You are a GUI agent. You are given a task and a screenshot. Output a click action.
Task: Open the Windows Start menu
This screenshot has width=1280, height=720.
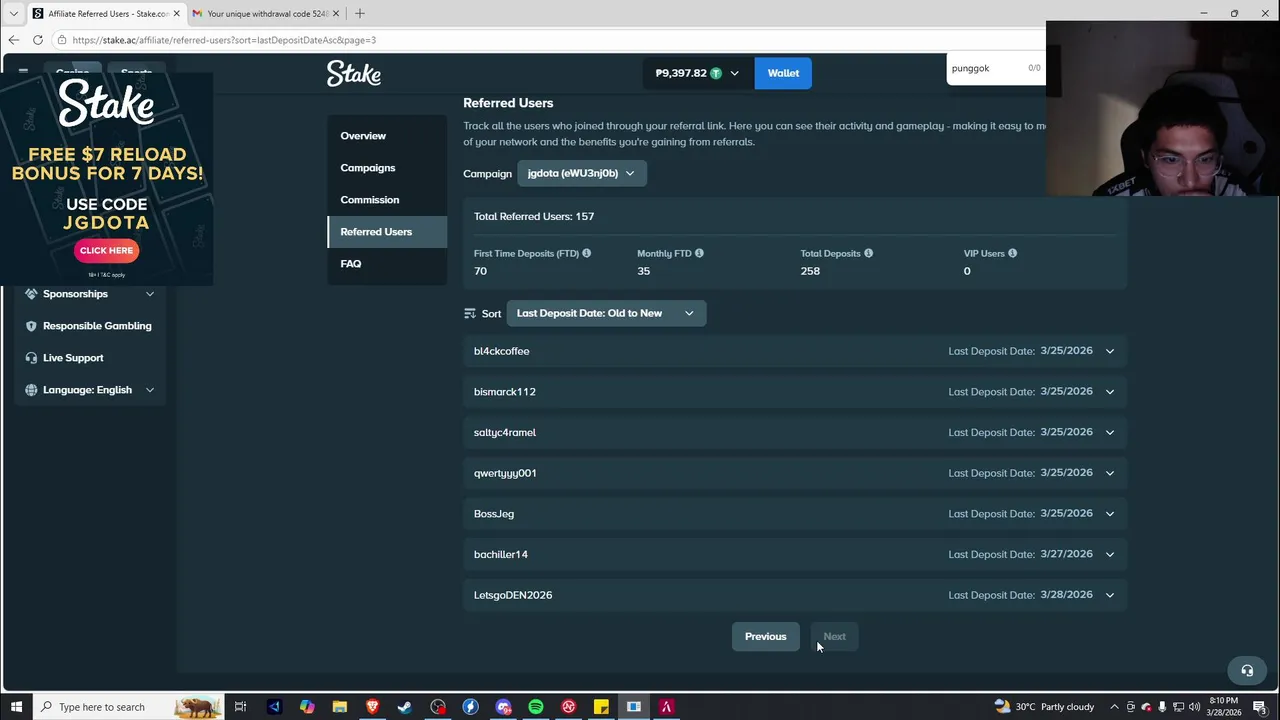pos(16,707)
